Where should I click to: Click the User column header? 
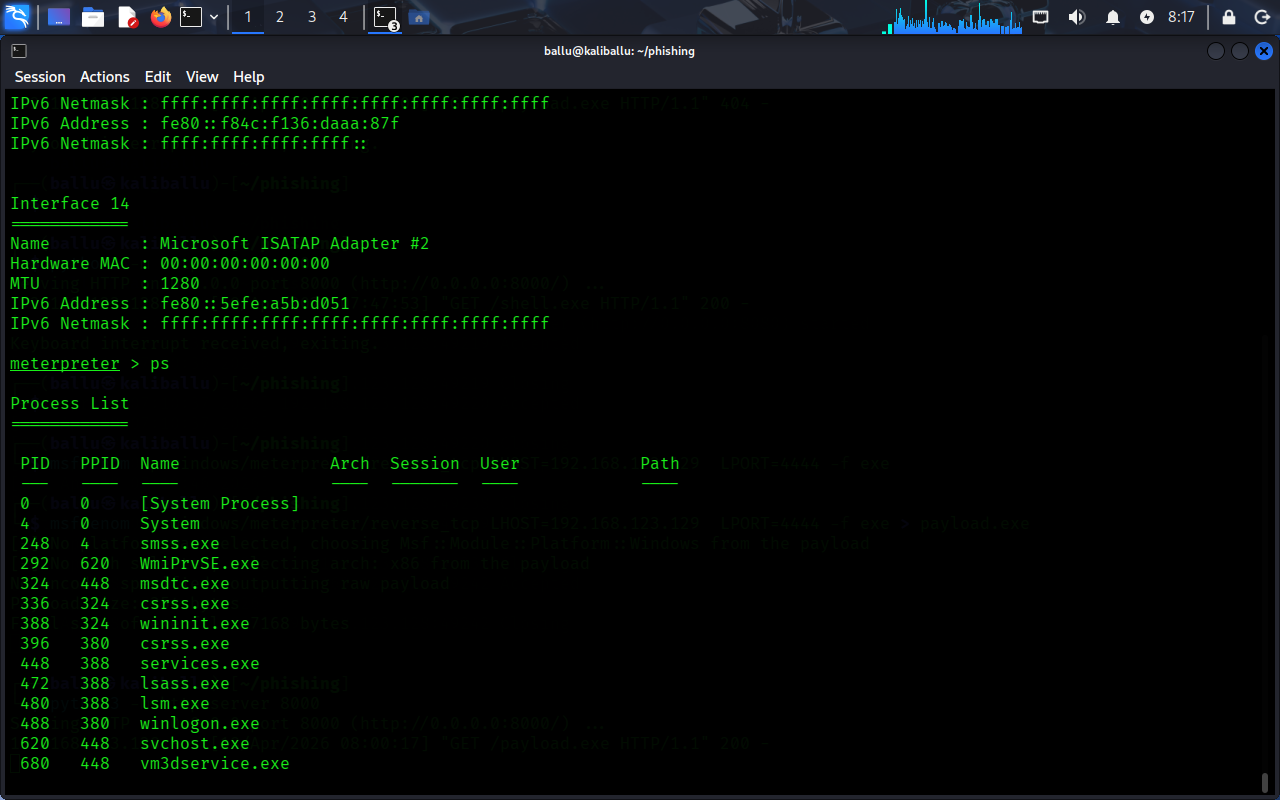click(500, 463)
